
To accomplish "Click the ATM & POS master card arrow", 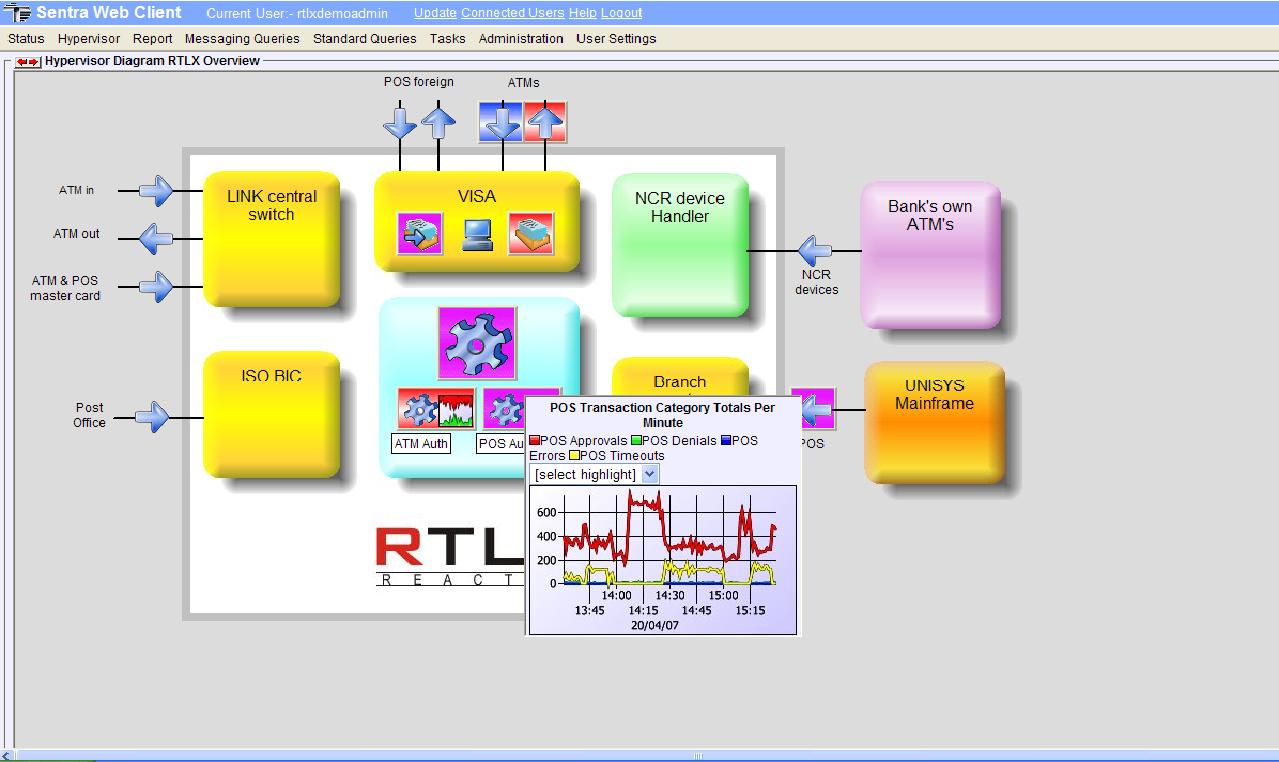I will pyautogui.click(x=155, y=287).
